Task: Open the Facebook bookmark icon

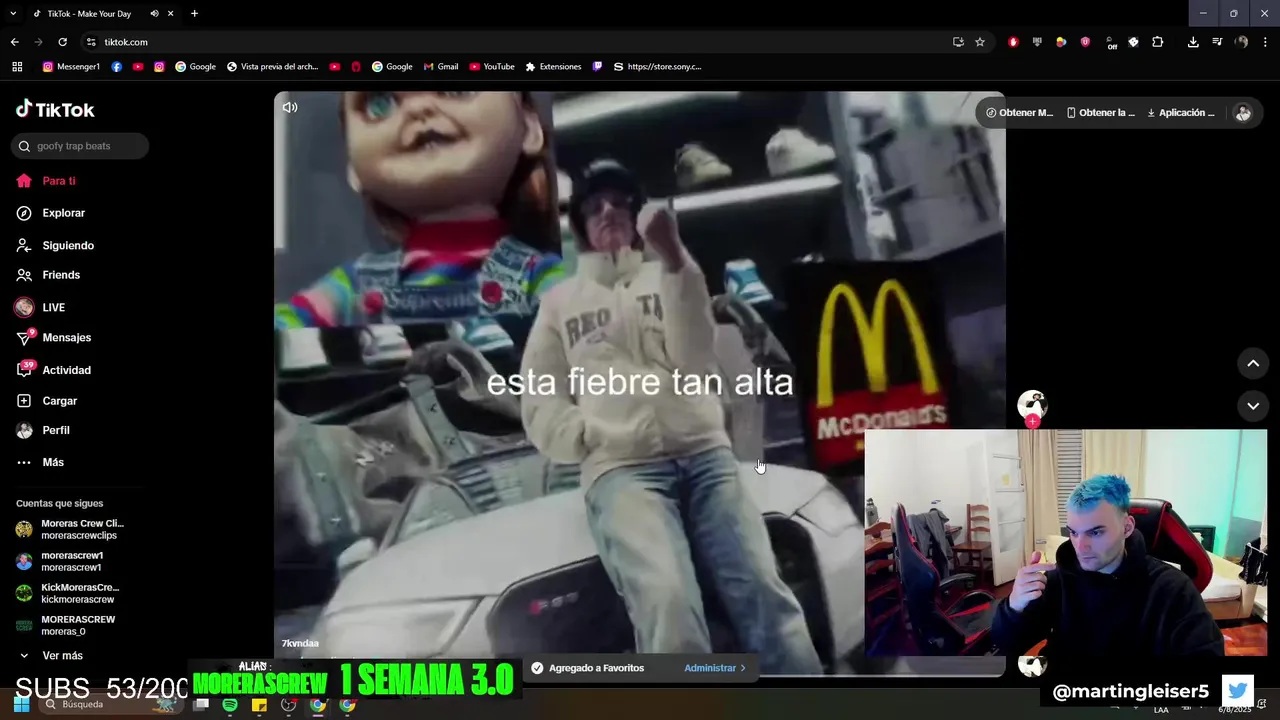Action: 117,67
